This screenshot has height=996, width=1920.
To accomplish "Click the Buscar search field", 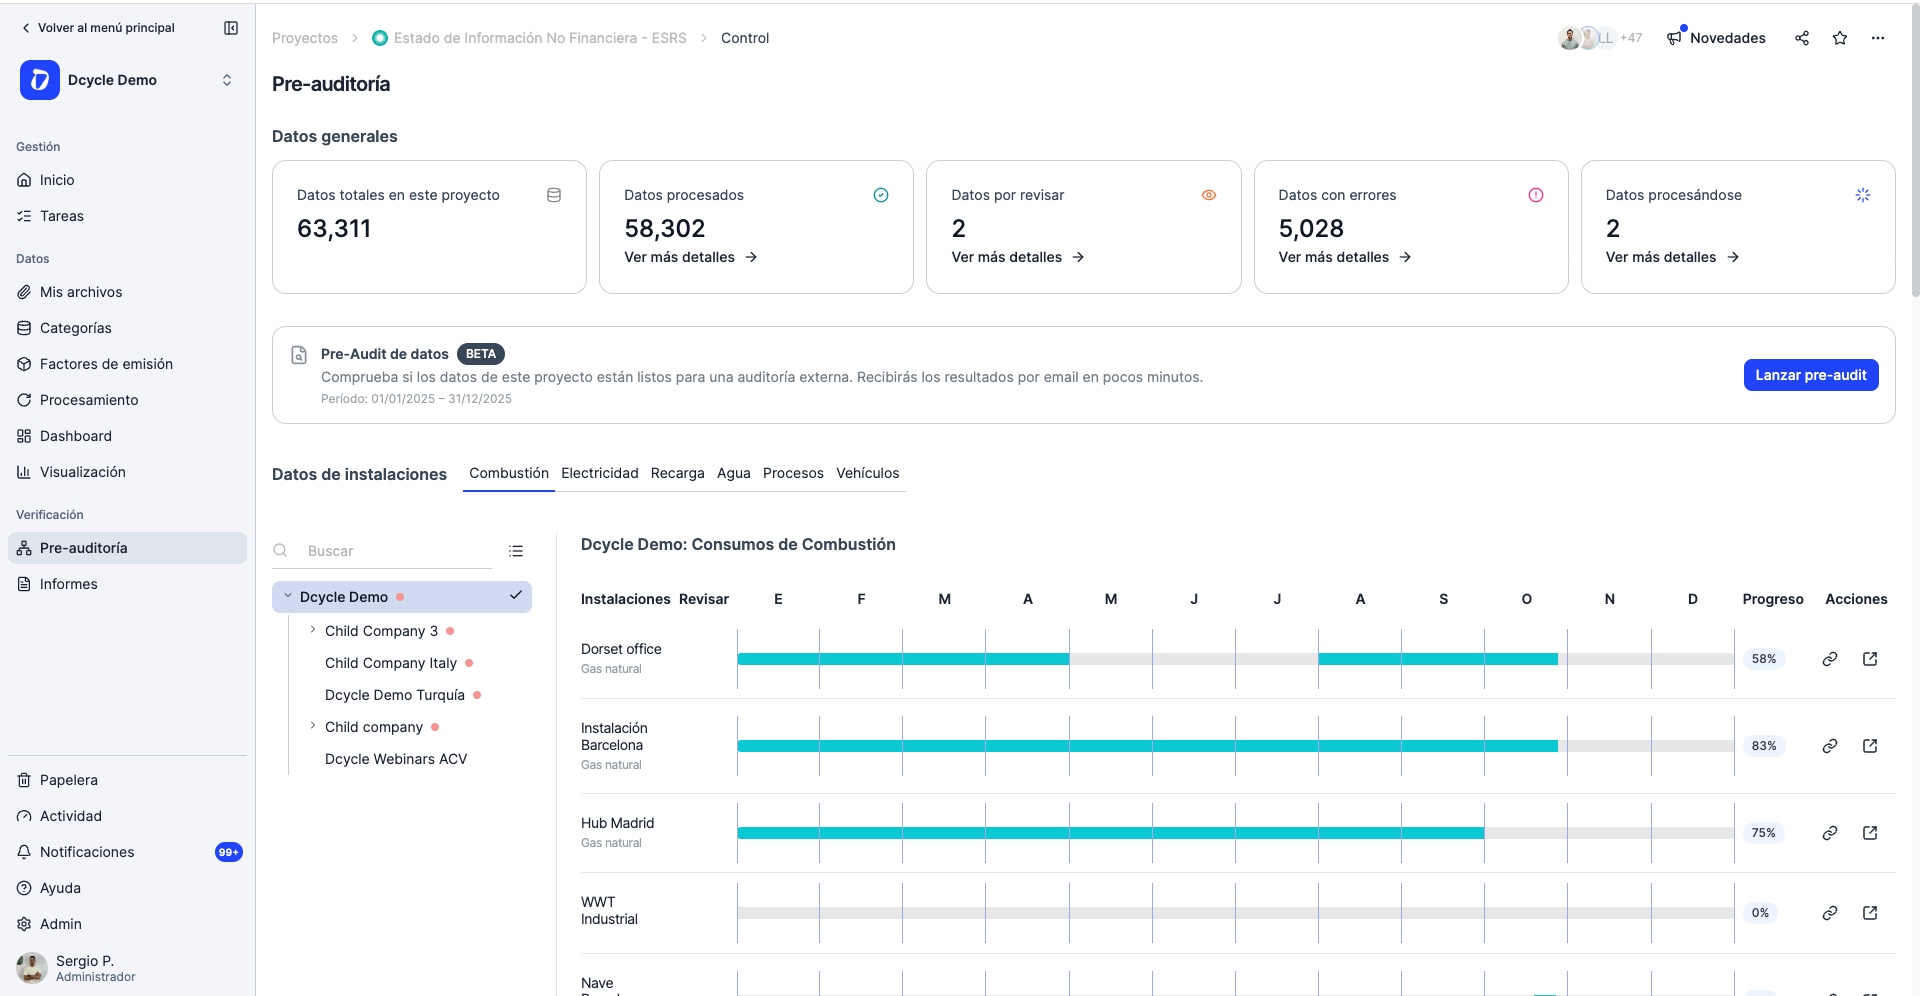I will (x=382, y=551).
